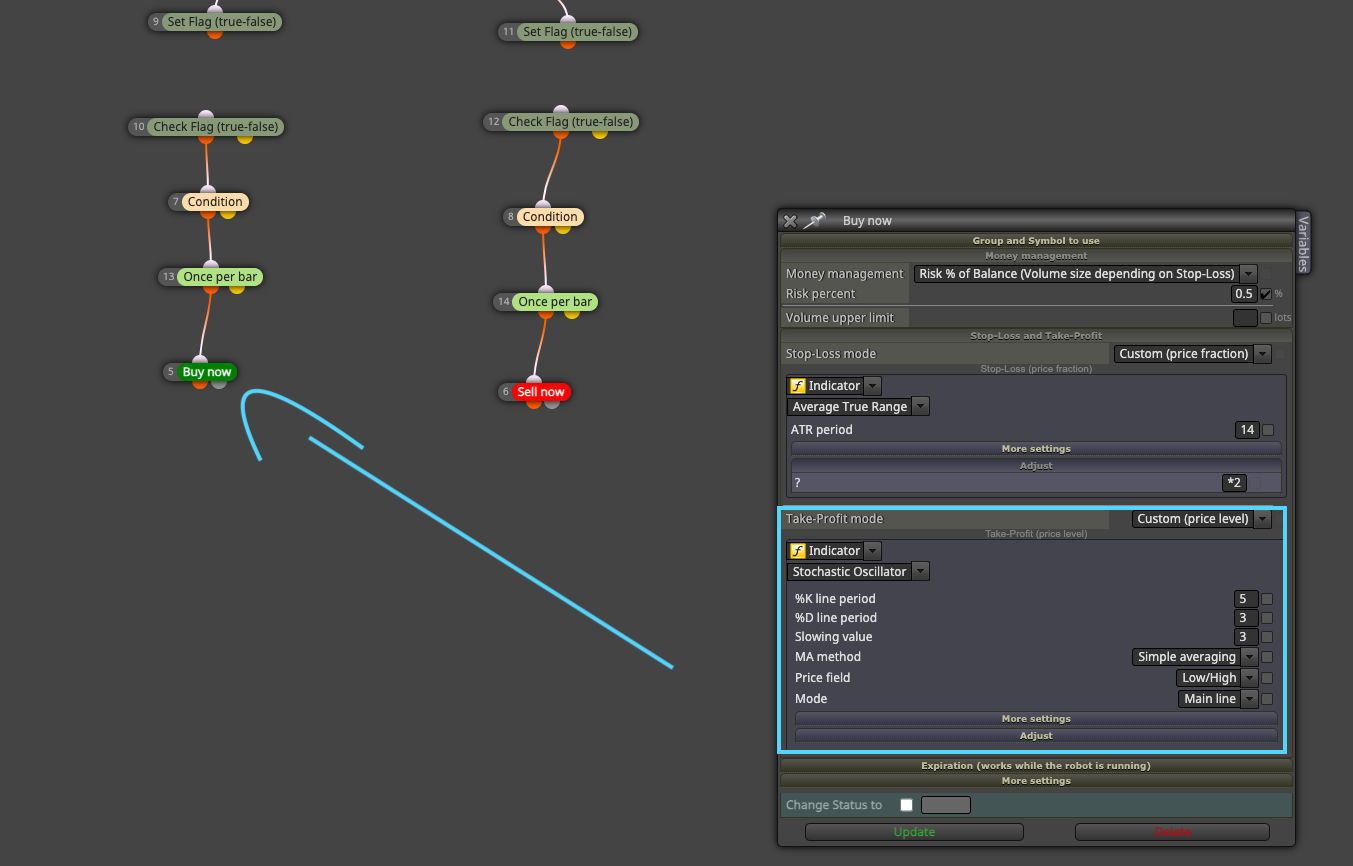Expand Expiration section header
Viewport: 1353px width, 866px height.
point(1036,766)
